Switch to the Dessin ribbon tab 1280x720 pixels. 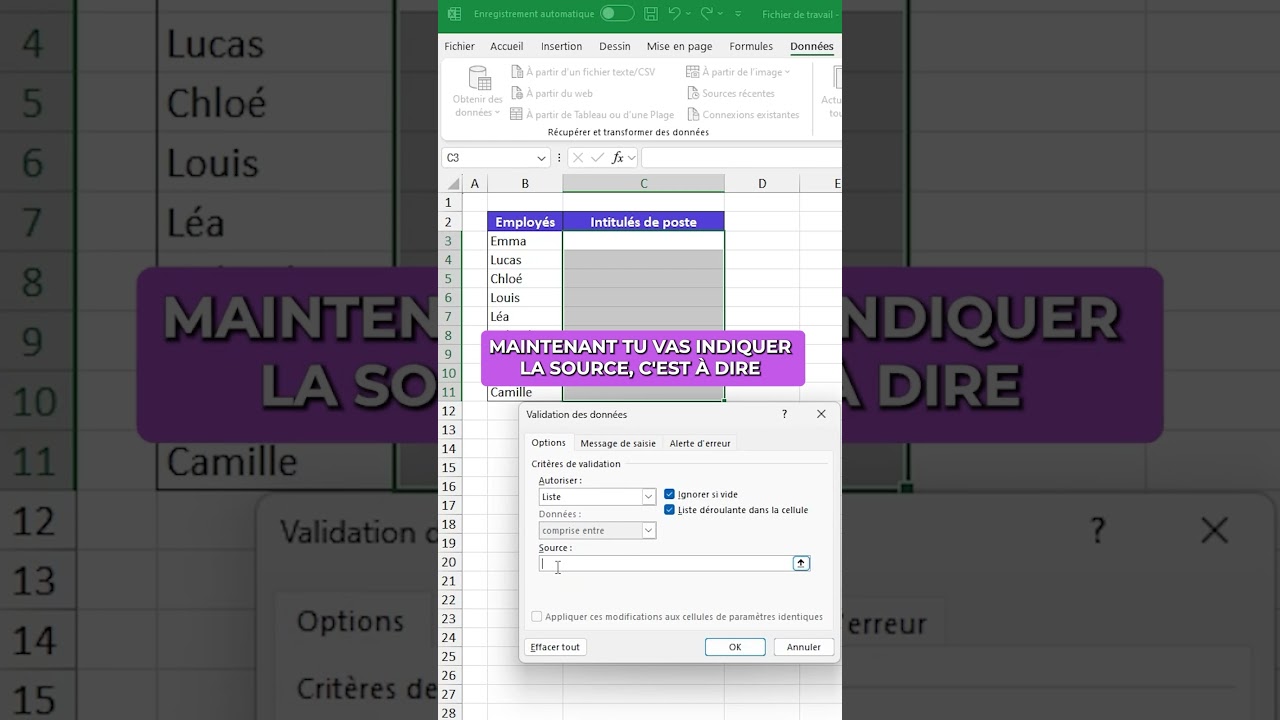(615, 46)
